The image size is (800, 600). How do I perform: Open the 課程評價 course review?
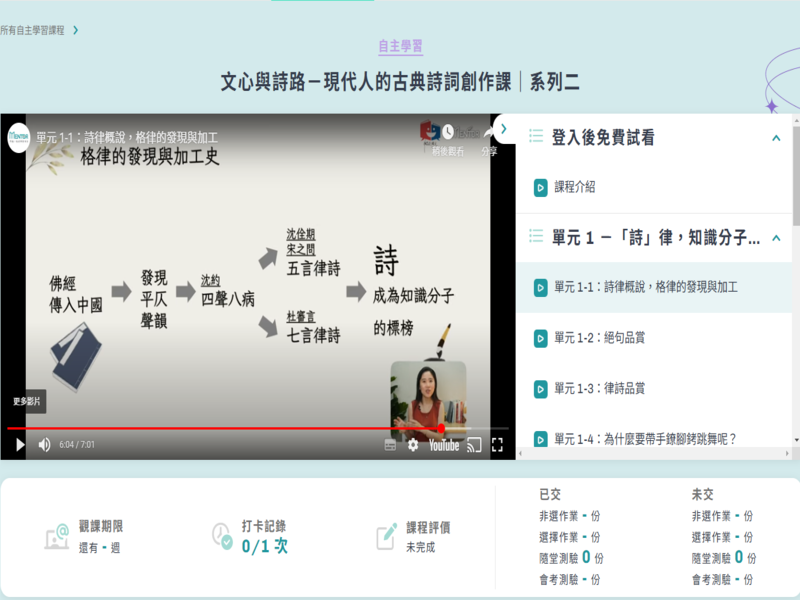[x=427, y=527]
